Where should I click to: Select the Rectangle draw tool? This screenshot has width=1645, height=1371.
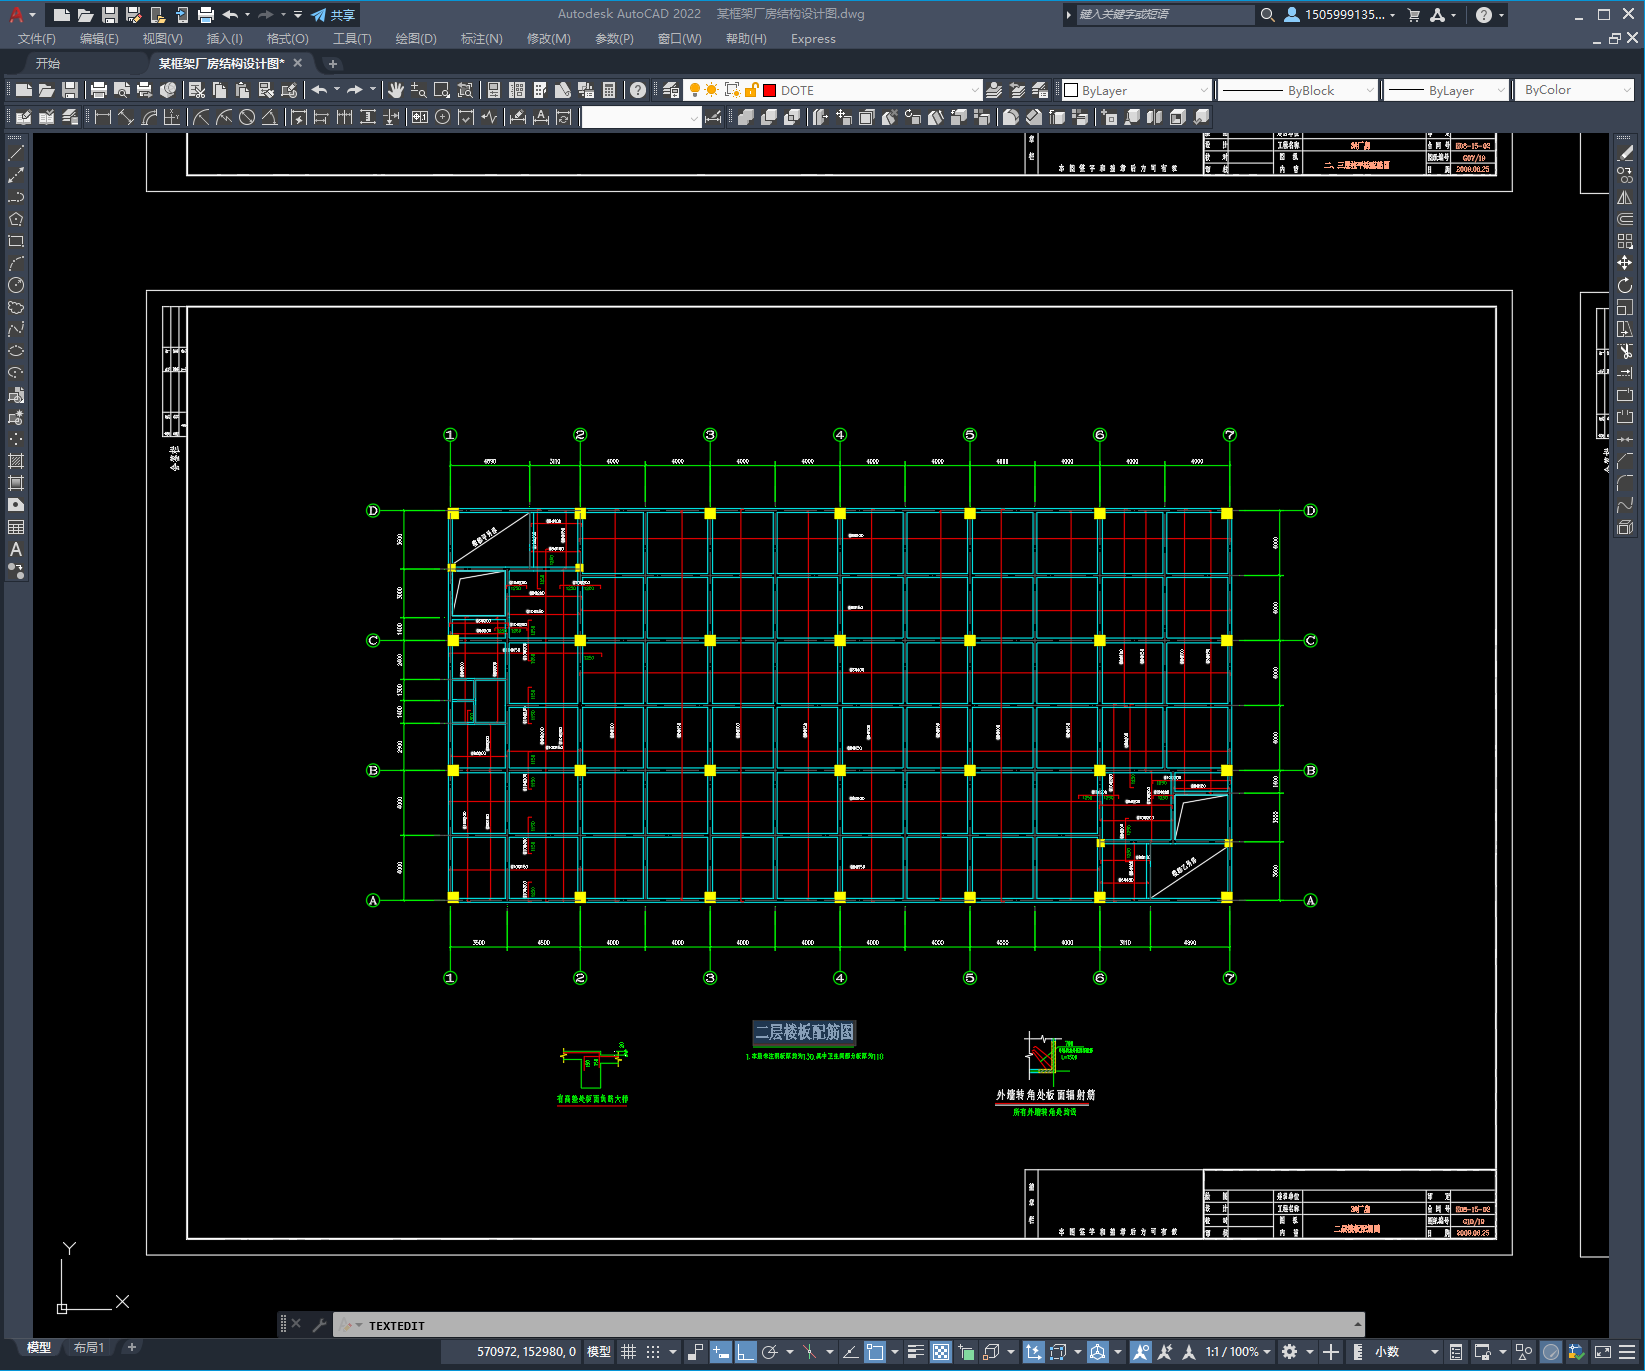click(x=16, y=241)
